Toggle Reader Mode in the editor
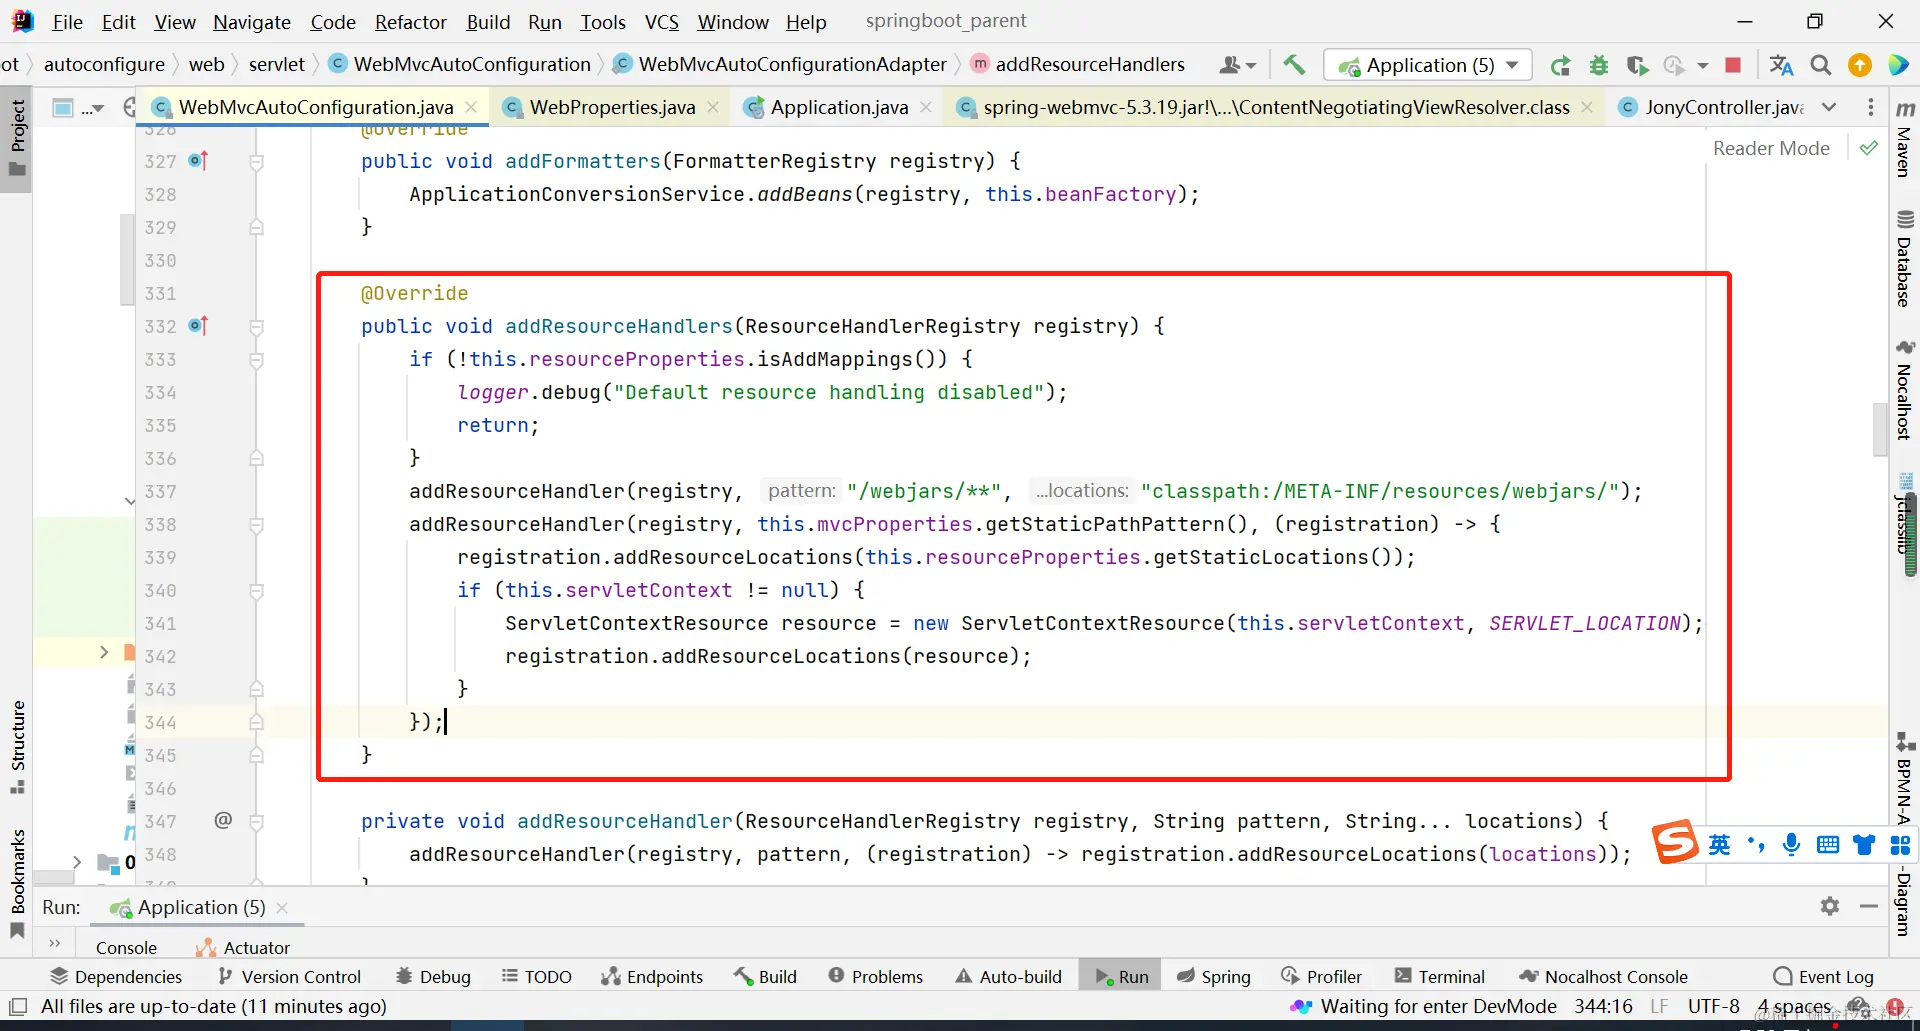This screenshot has width=1920, height=1031. tap(1771, 148)
